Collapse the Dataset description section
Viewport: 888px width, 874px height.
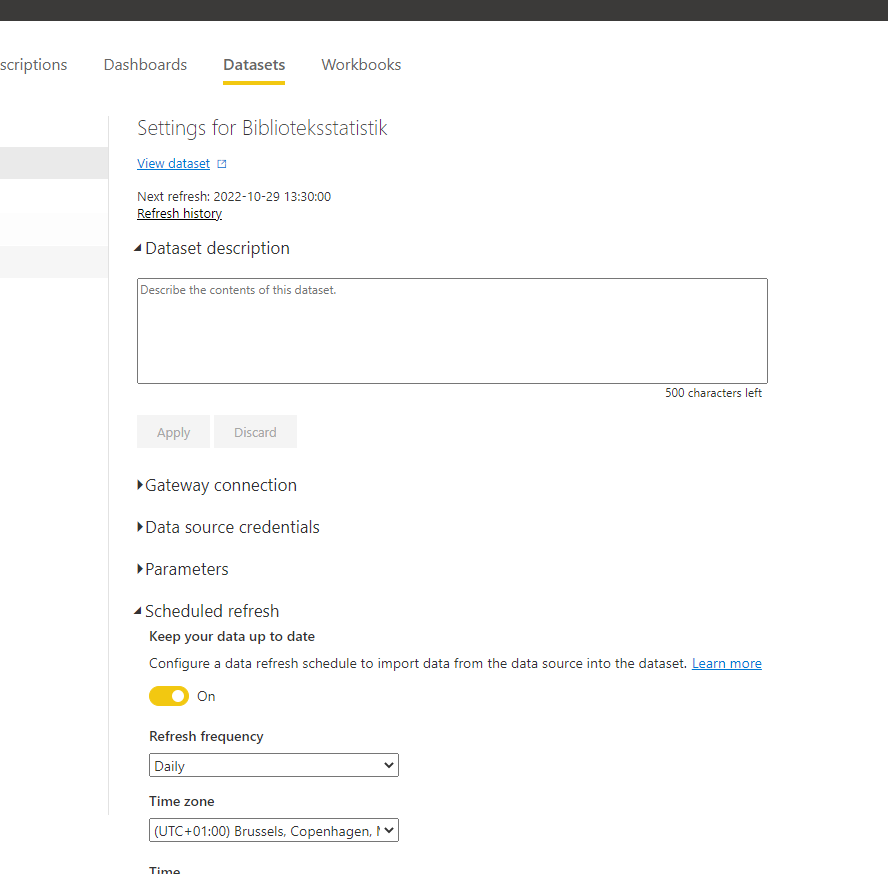coord(213,248)
